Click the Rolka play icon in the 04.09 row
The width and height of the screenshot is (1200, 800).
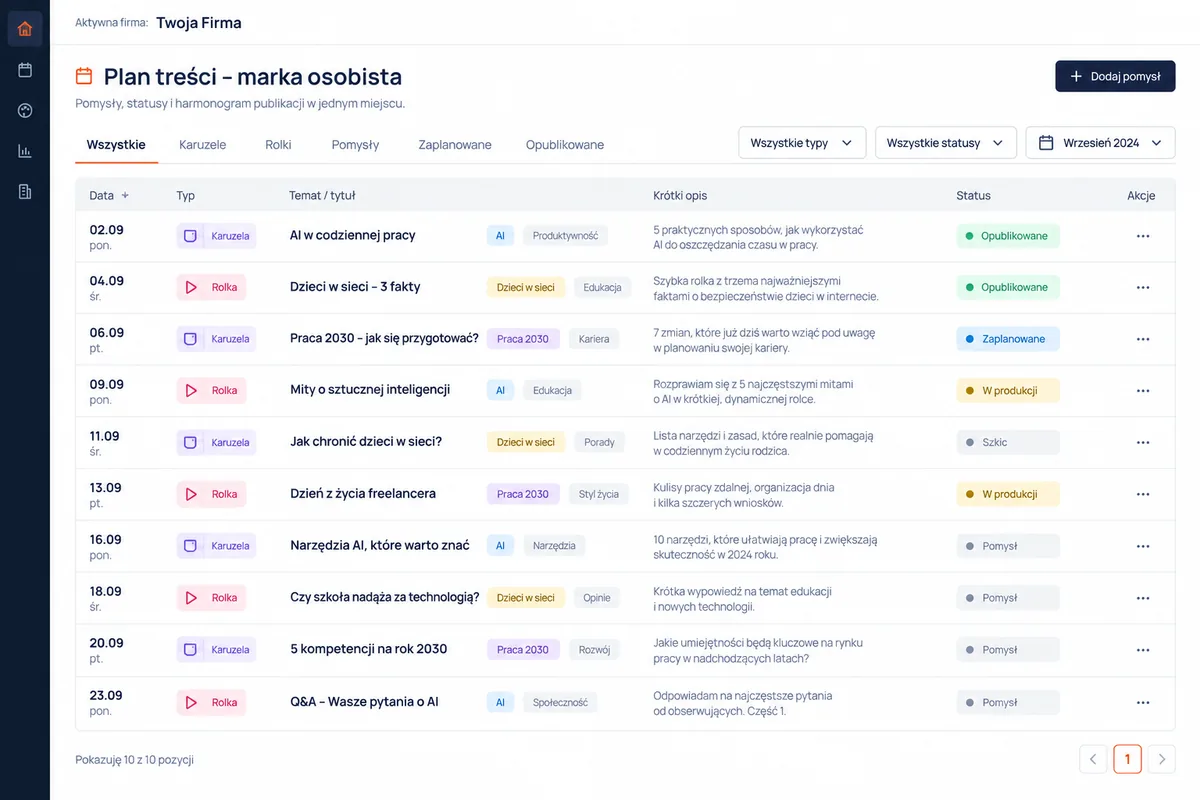190,287
